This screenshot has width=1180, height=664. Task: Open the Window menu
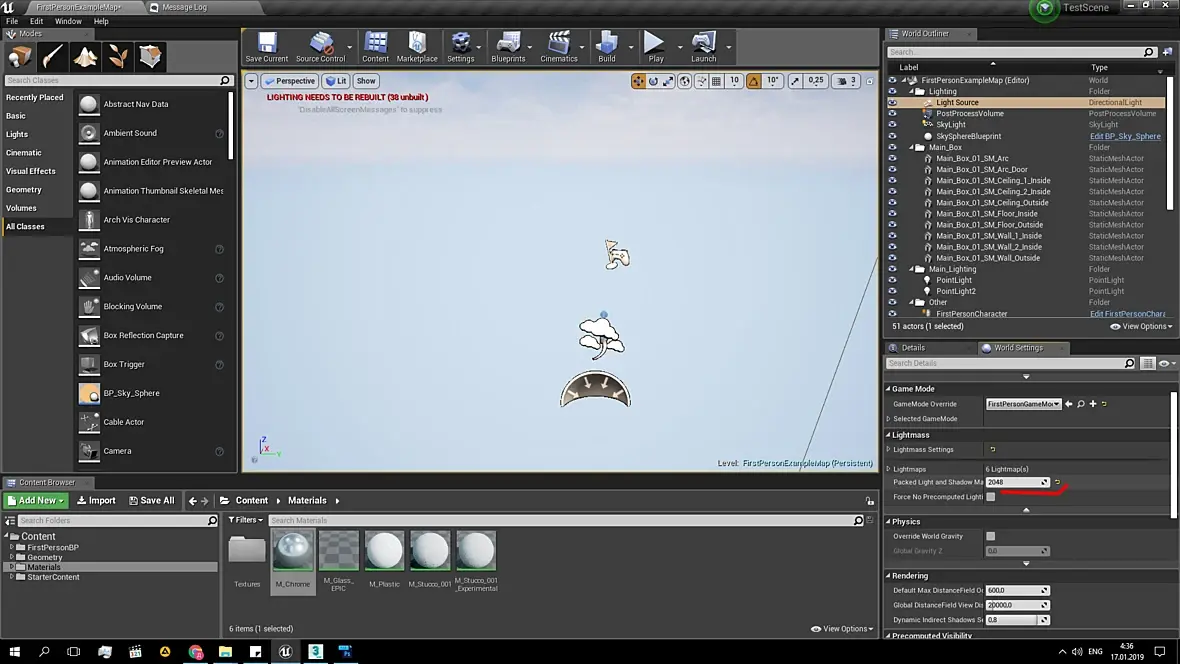click(x=68, y=21)
